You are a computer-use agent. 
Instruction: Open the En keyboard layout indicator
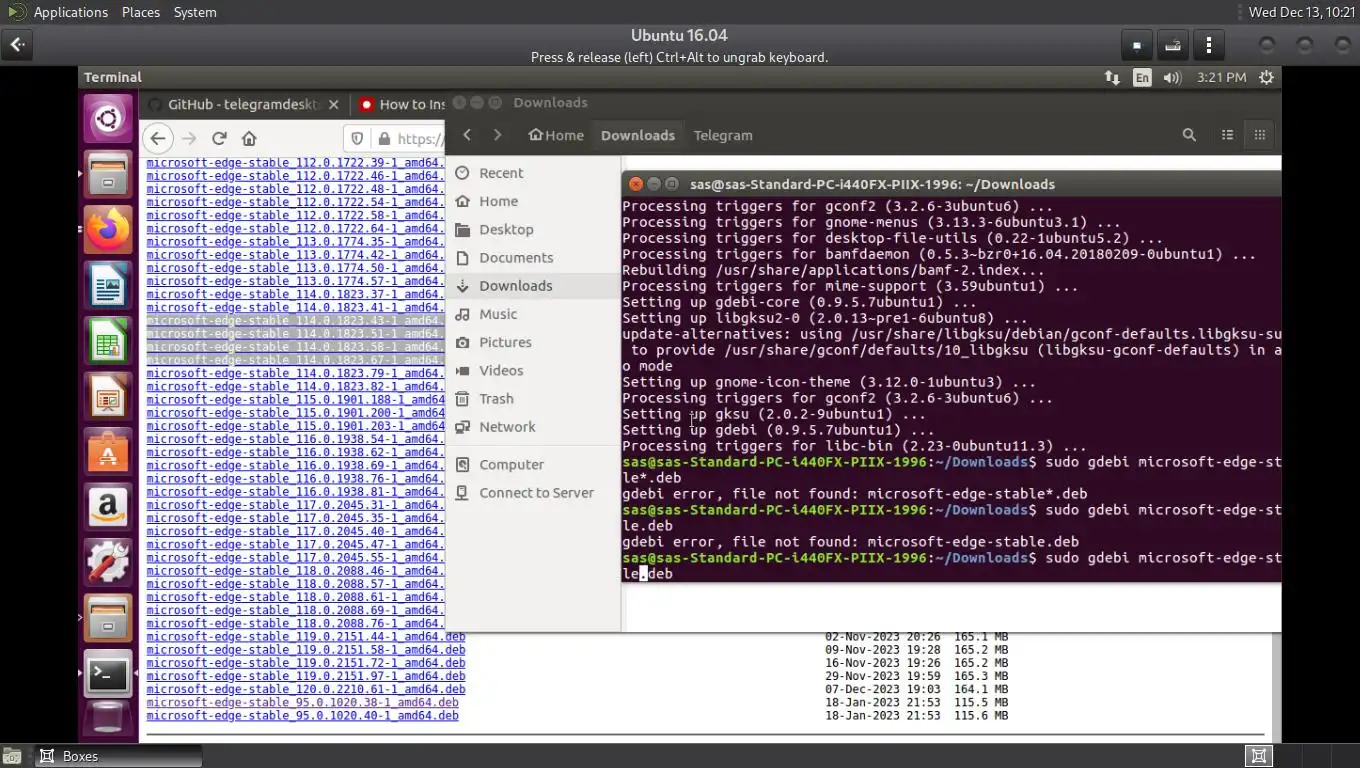pyautogui.click(x=1142, y=77)
